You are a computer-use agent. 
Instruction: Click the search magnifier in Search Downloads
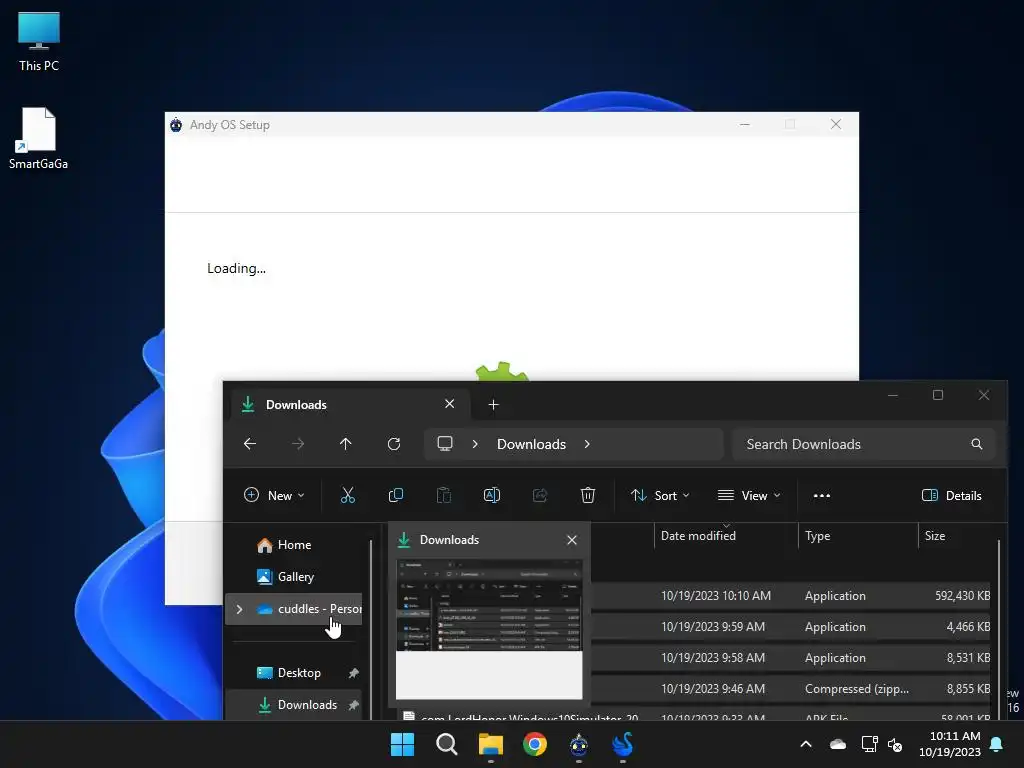(x=977, y=444)
